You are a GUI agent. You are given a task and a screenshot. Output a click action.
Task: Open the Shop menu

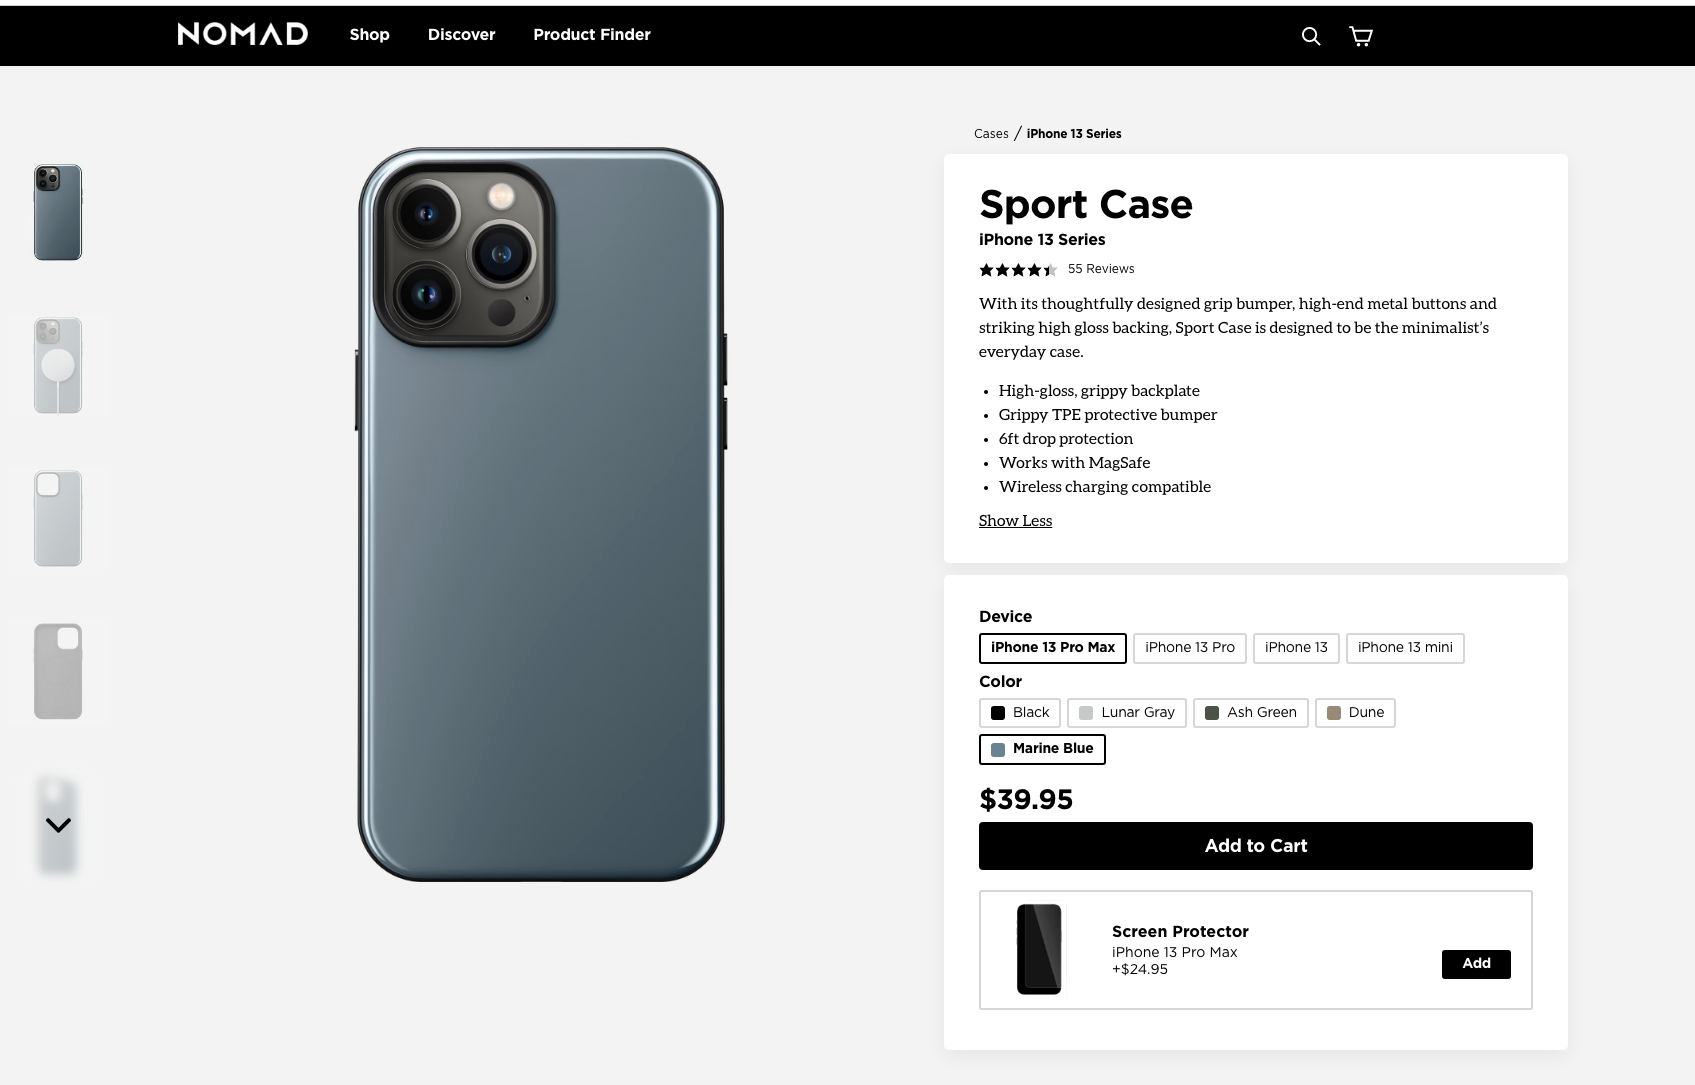point(369,35)
